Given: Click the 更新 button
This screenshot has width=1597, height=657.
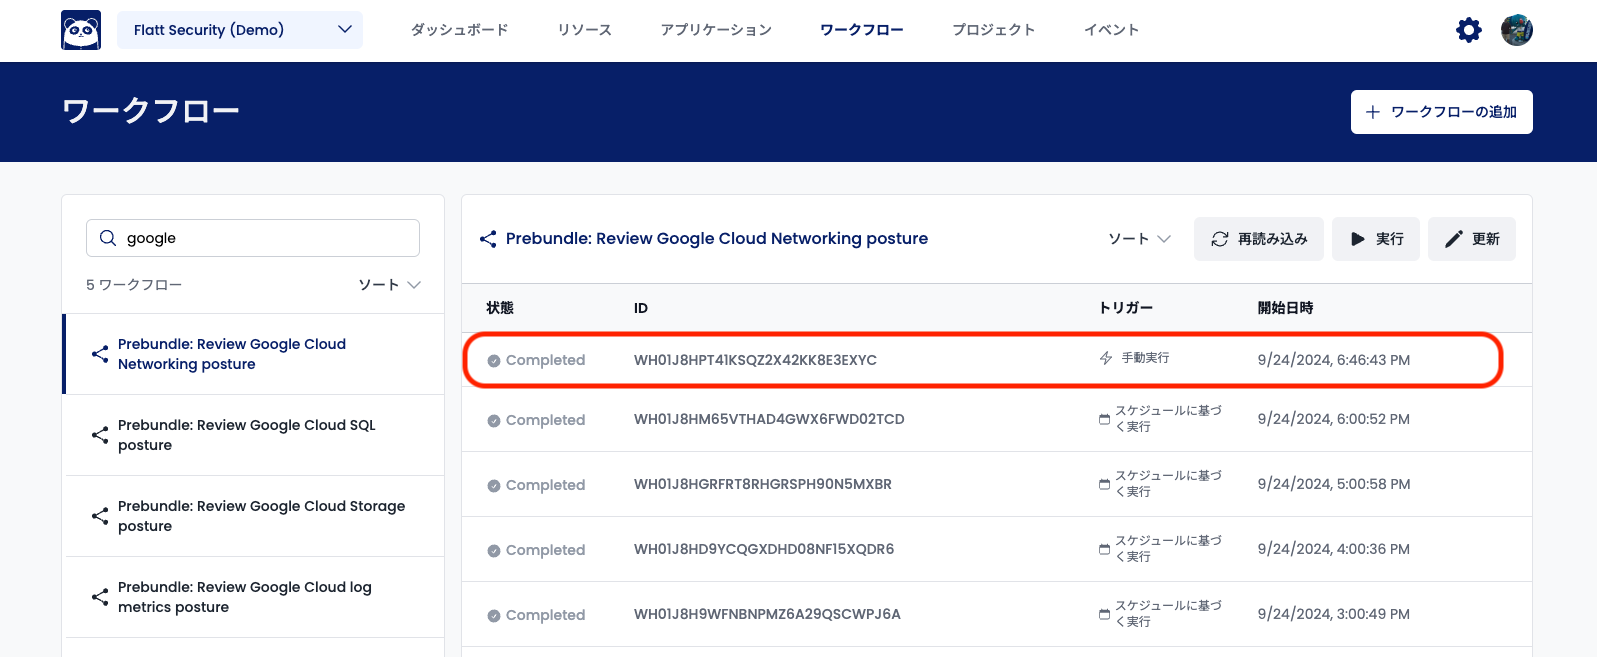Looking at the screenshot, I should [1472, 239].
